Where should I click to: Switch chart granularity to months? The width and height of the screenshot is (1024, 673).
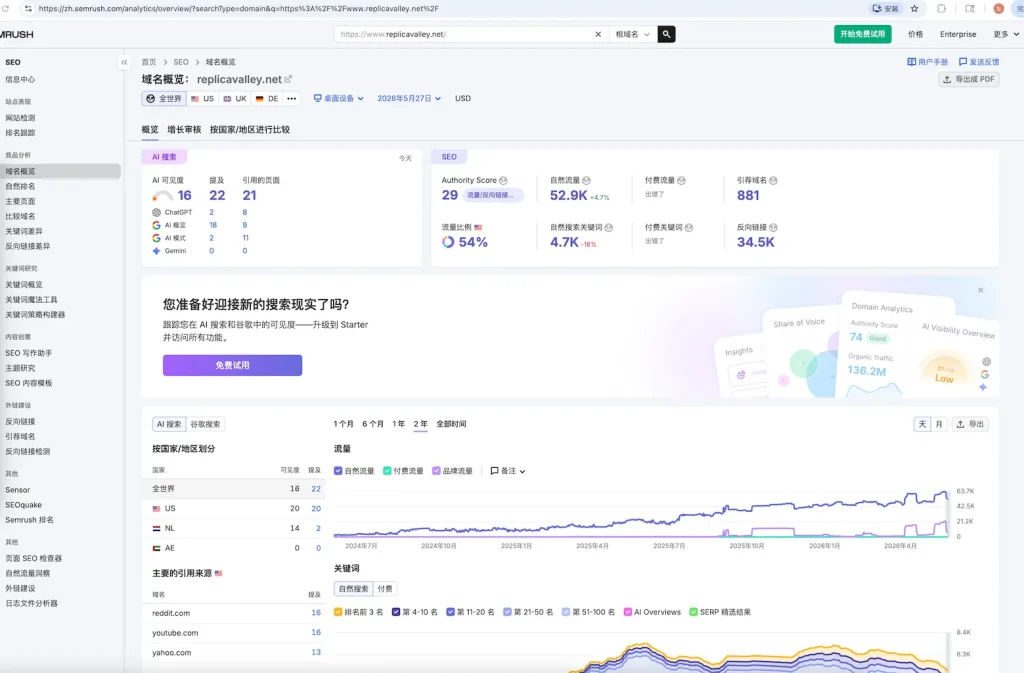[x=939, y=424]
